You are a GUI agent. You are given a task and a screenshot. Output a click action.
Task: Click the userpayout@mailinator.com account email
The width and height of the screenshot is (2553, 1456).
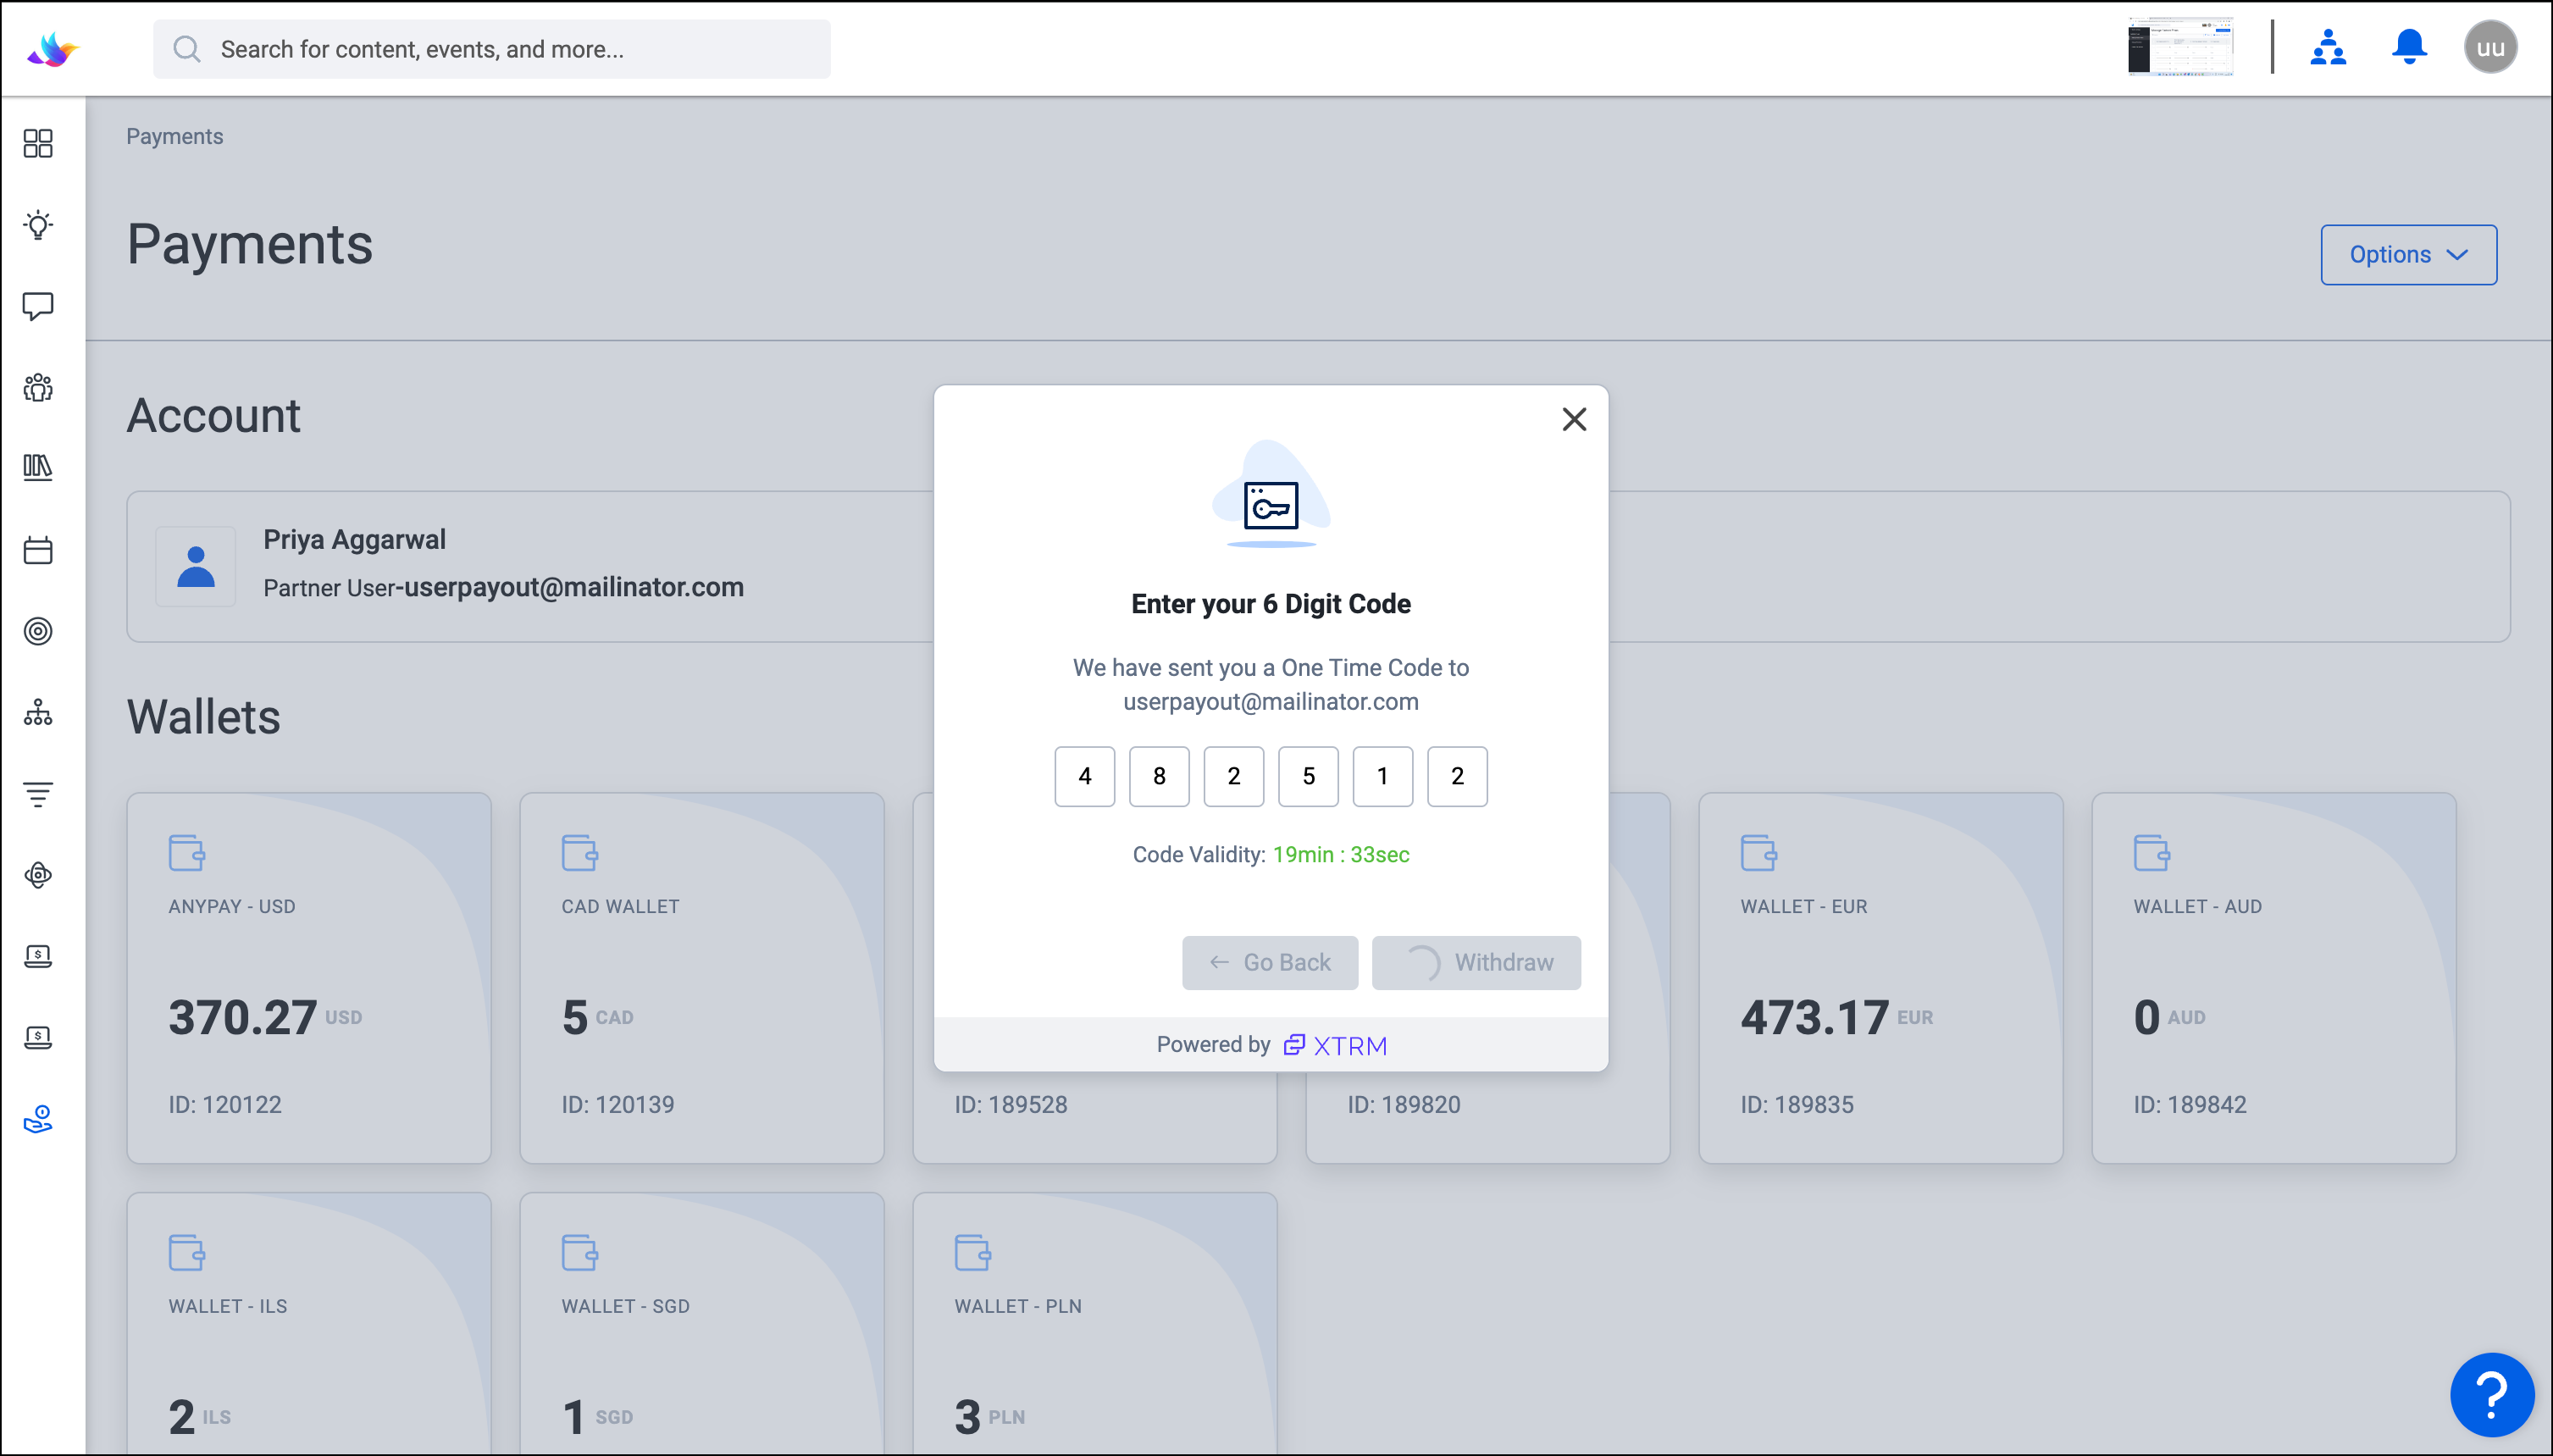(x=574, y=587)
